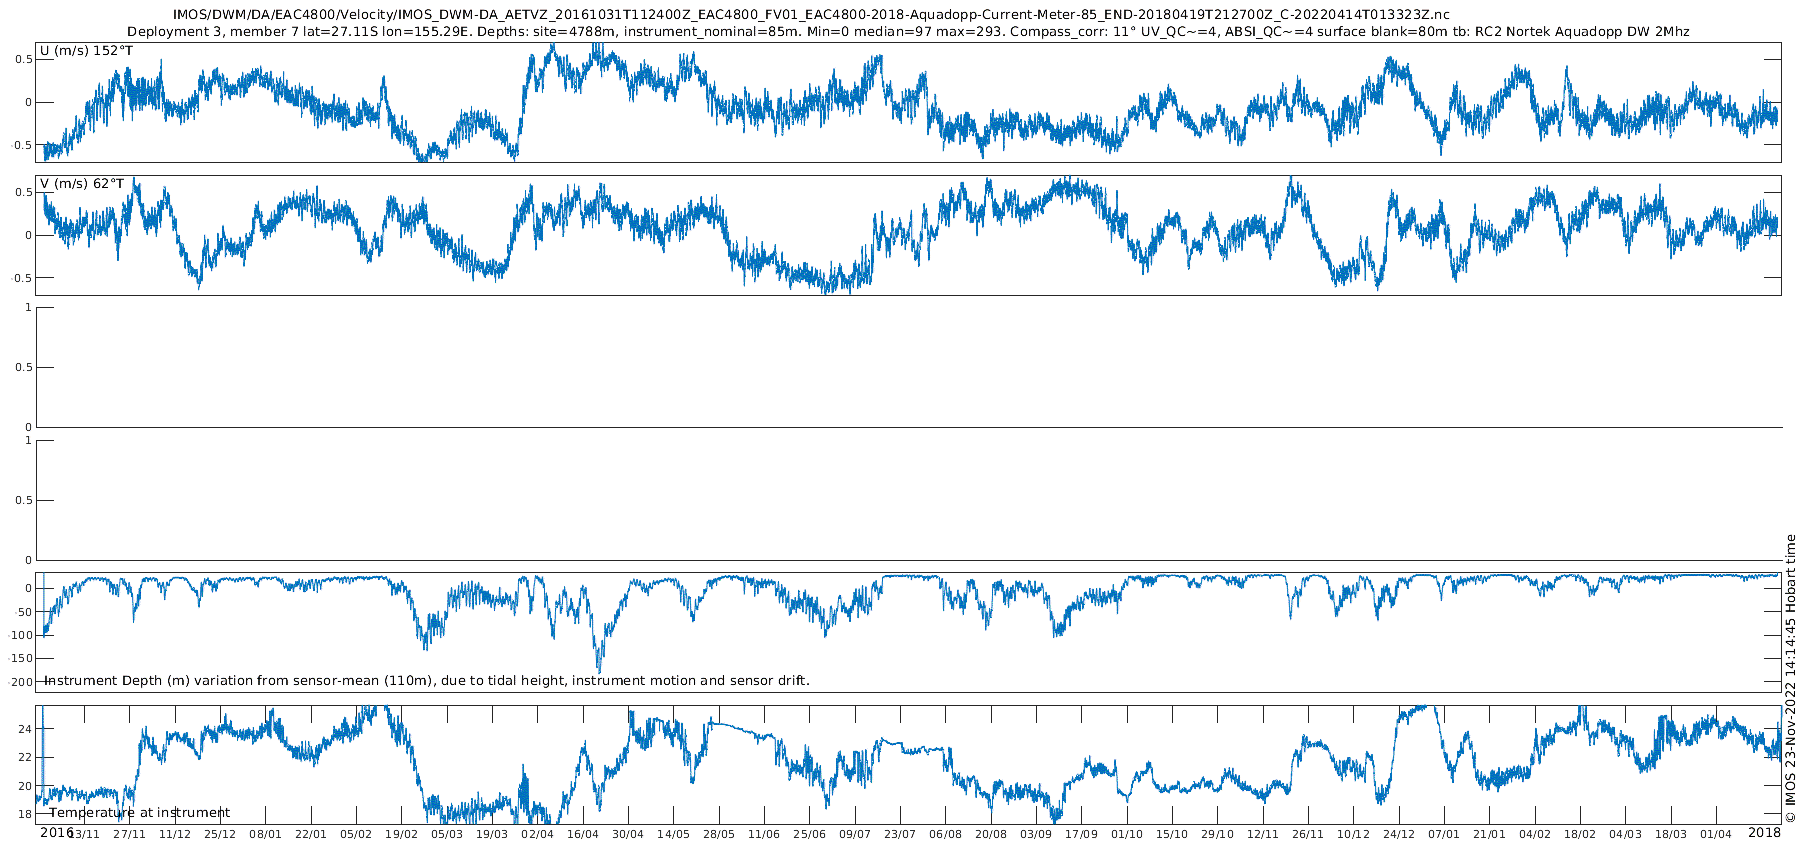Screen dimensions: 1800x850
Task: Click the '02/04' date tick label
Action: 537,834
